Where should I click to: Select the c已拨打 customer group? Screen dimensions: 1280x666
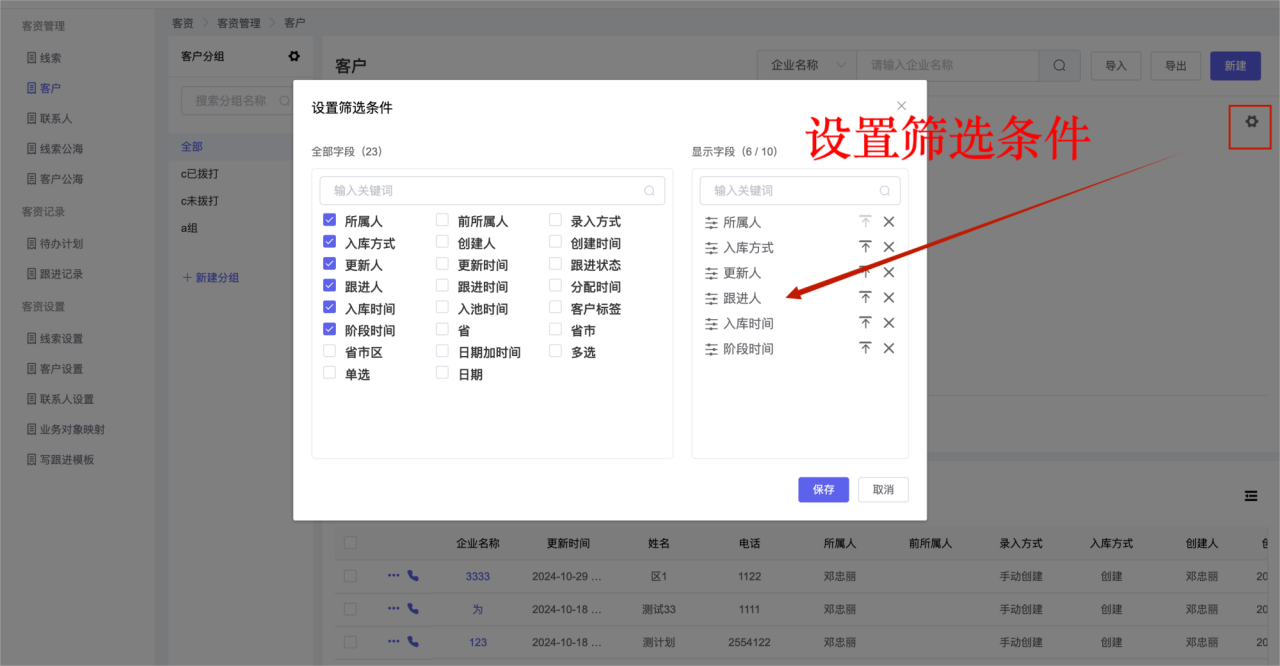pos(200,174)
